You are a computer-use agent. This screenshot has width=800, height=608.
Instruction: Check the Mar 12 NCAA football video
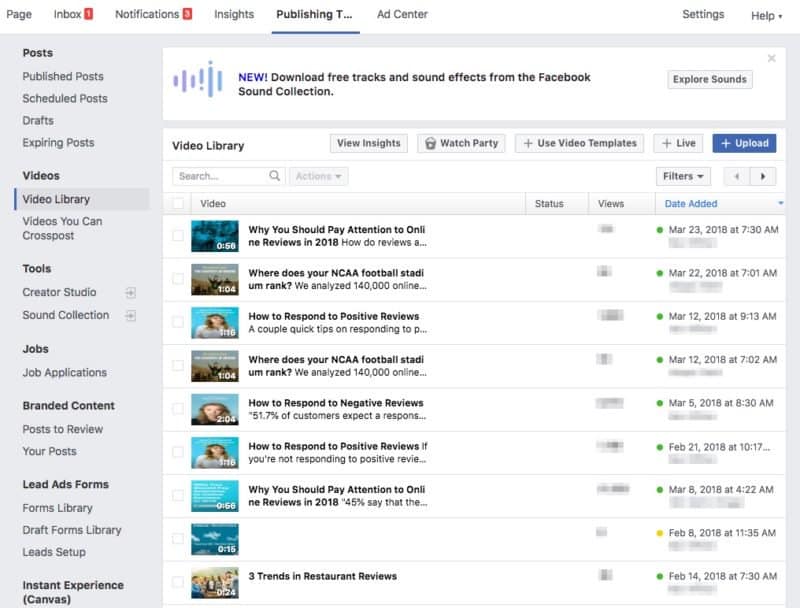pyautogui.click(x=178, y=366)
